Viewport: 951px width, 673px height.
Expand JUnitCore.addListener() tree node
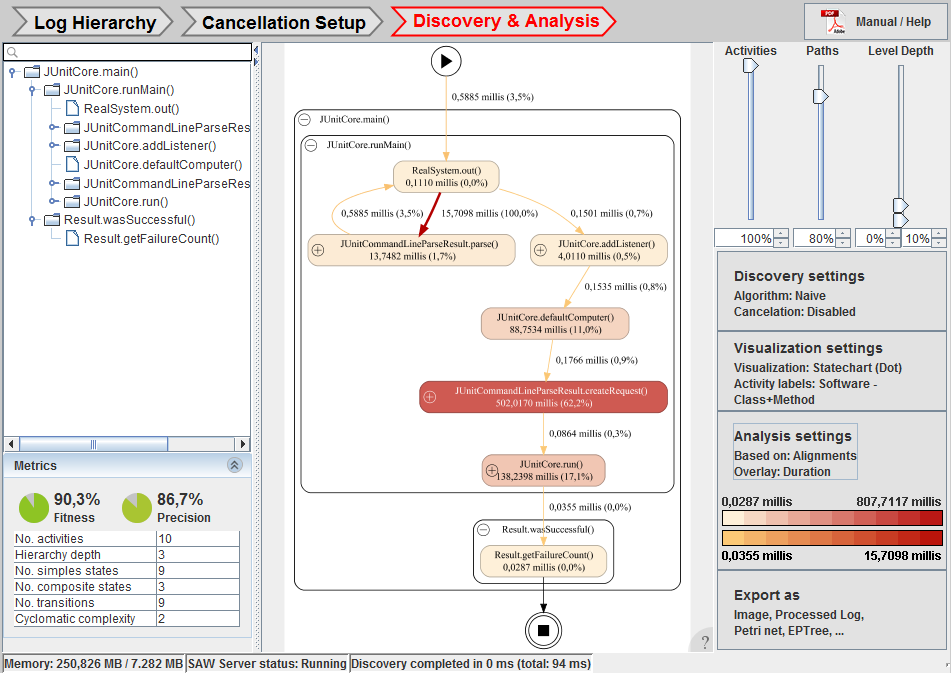point(54,146)
